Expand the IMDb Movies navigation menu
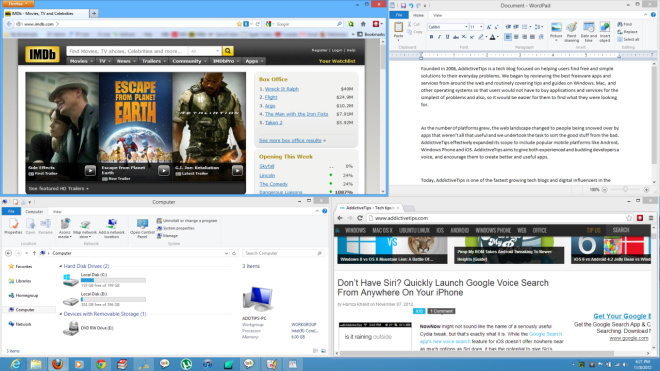This screenshot has width=660, height=371. tap(80, 61)
